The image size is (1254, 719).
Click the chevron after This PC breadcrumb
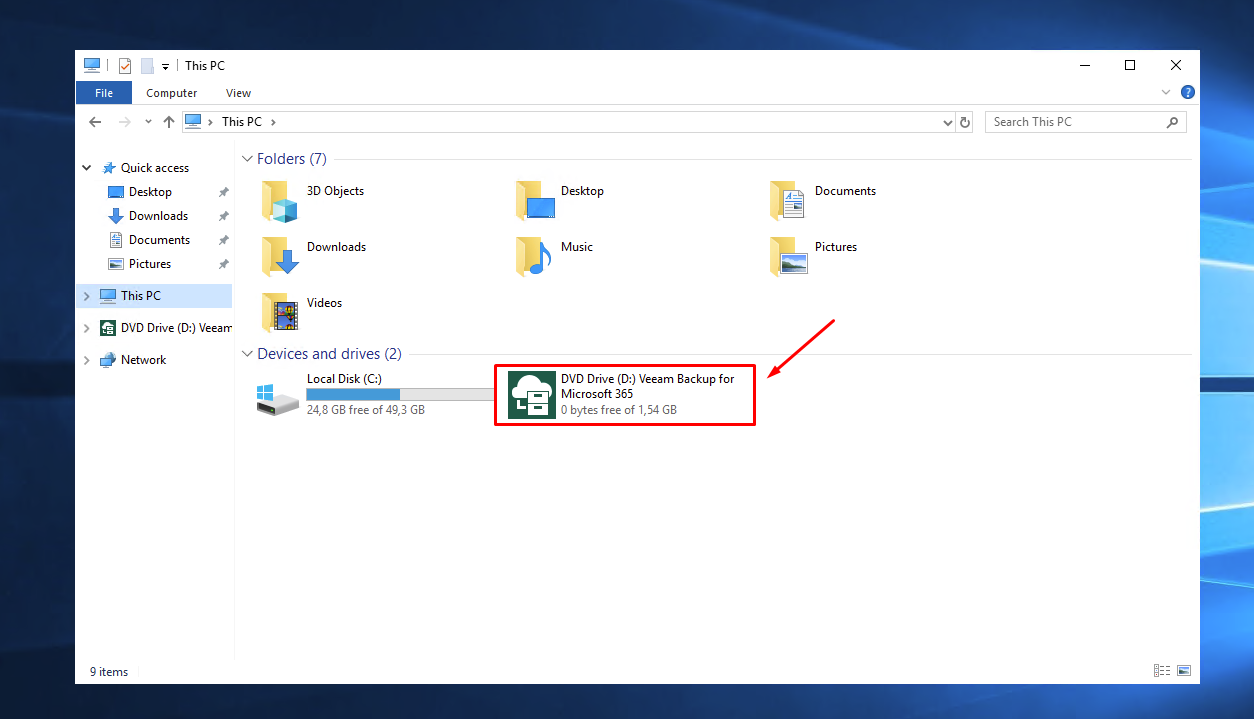pos(273,122)
